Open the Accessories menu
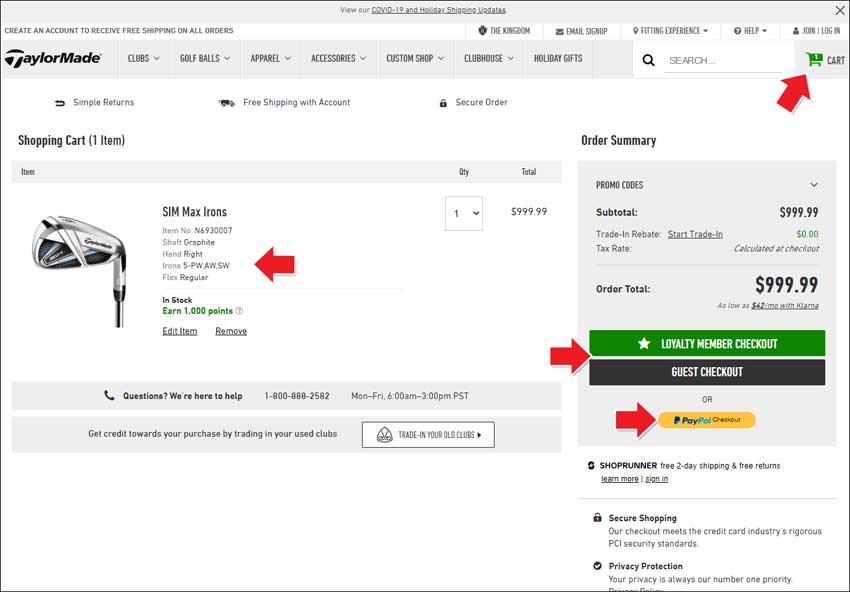This screenshot has height=592, width=850. (338, 58)
